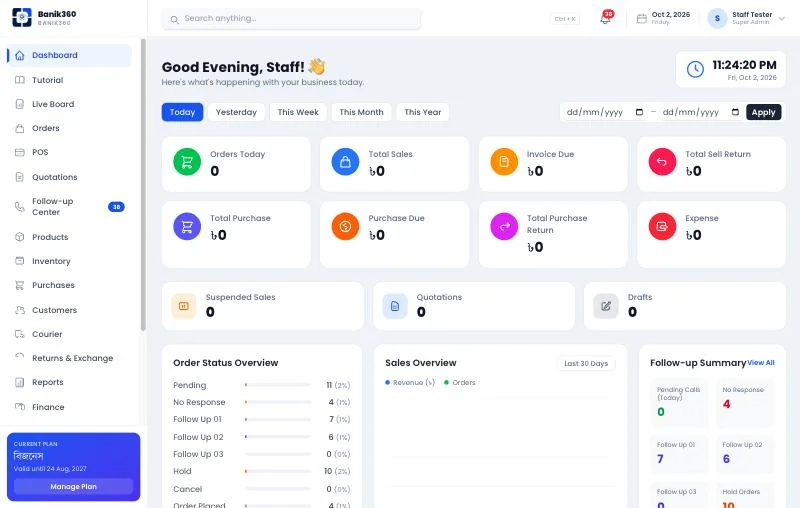The image size is (800, 508).
Task: Click the Apply date range button
Action: tap(763, 112)
